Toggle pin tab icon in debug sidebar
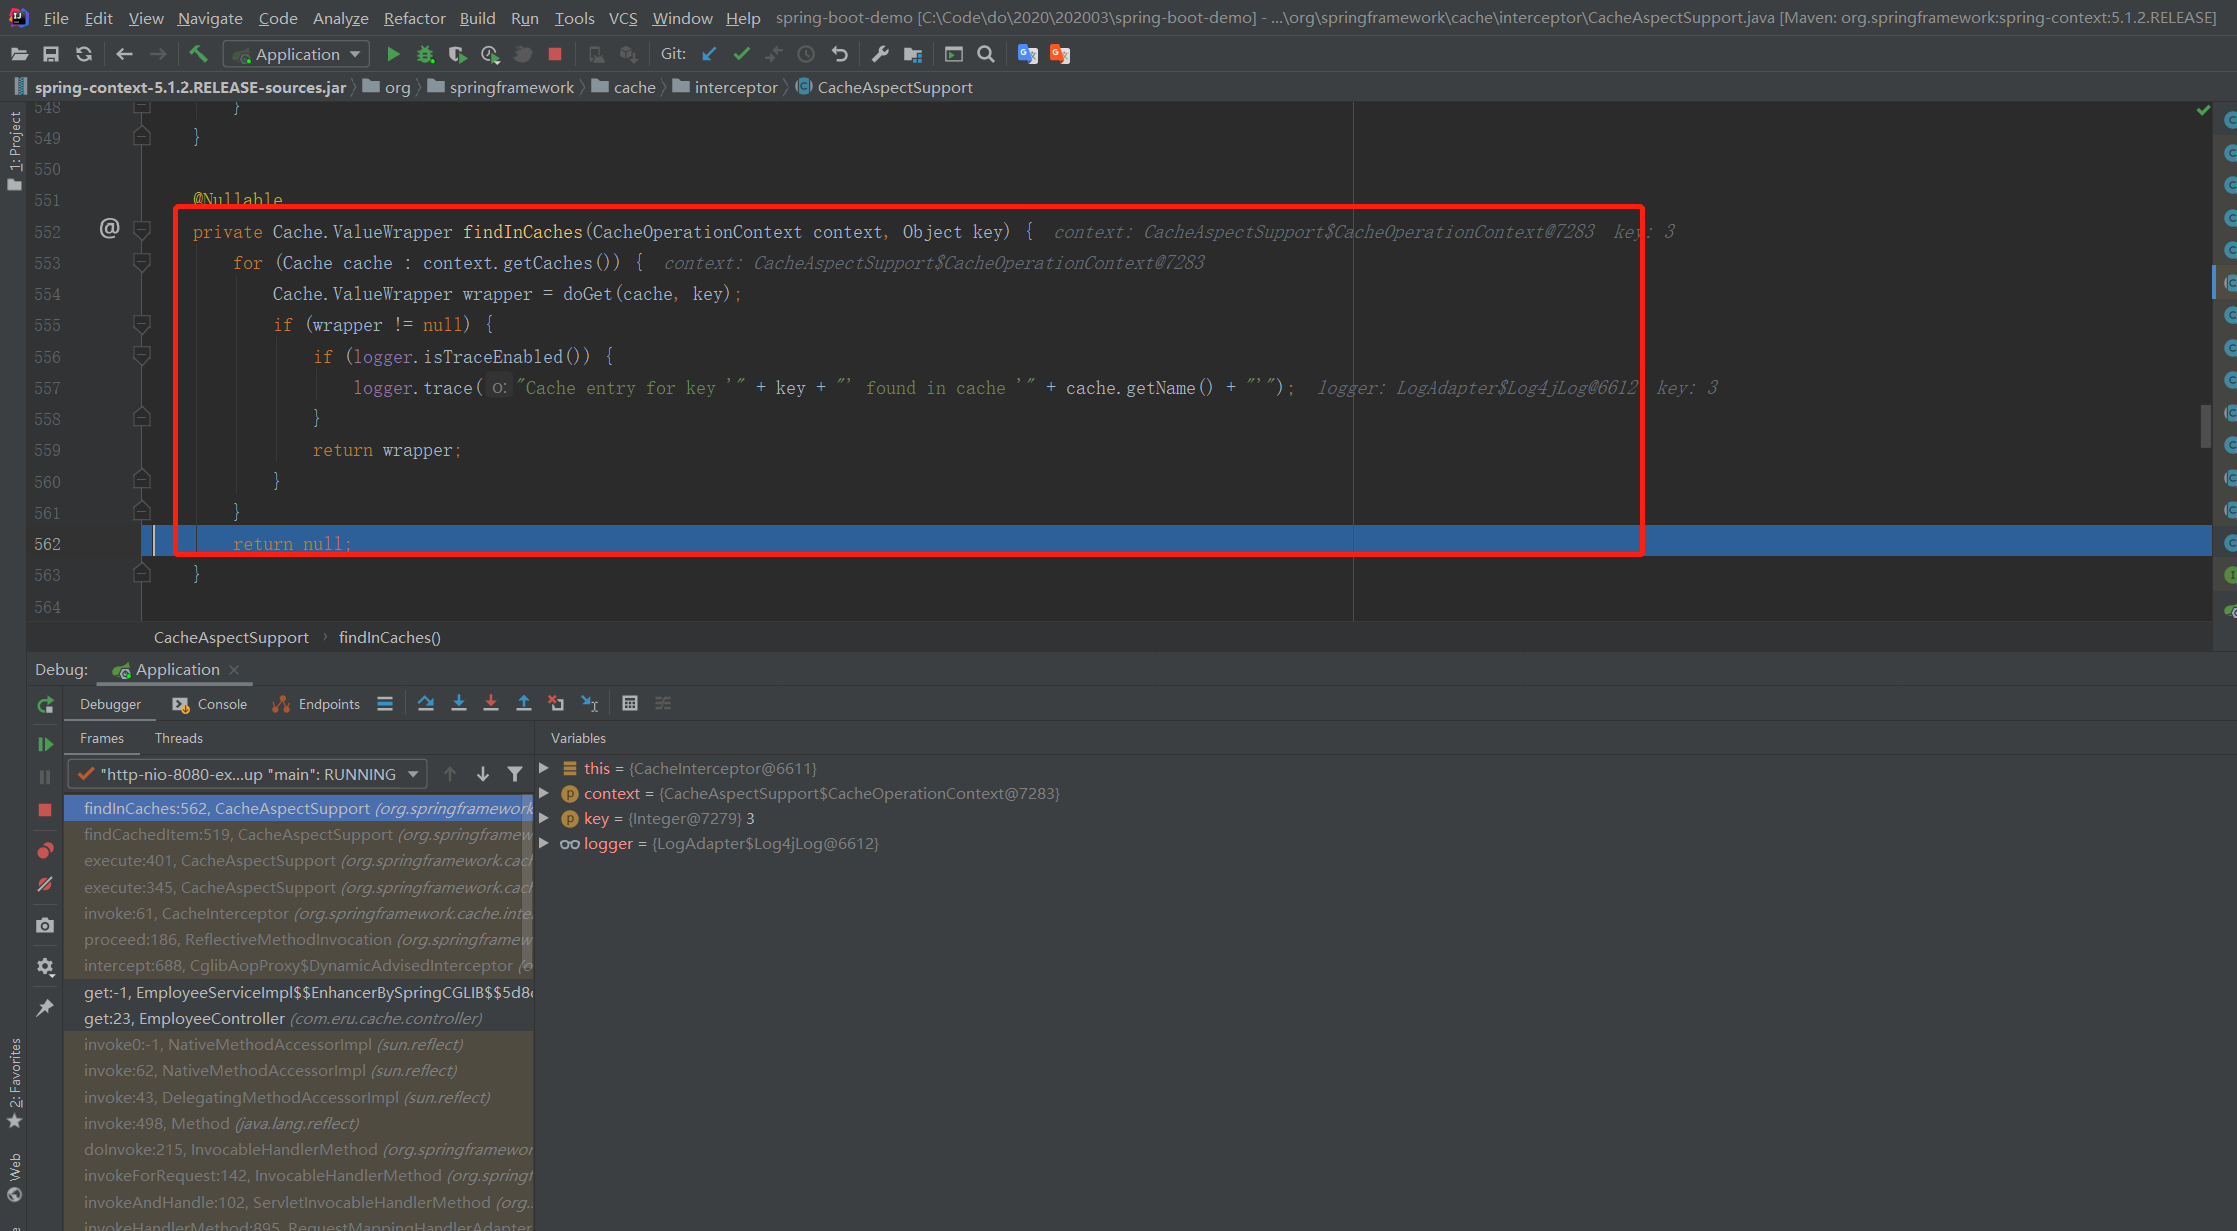 [45, 1008]
